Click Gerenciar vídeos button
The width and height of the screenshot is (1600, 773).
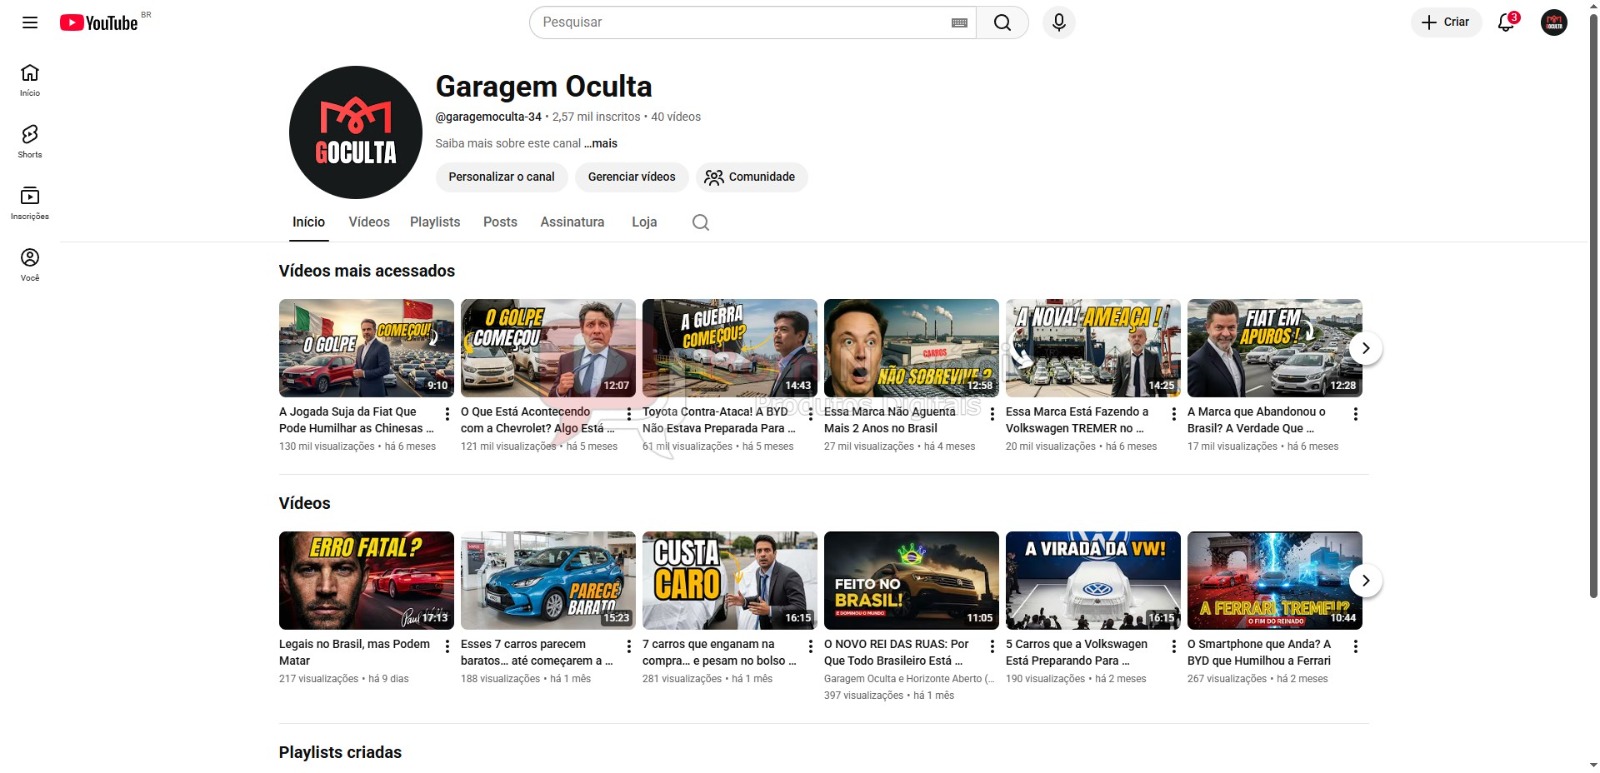[631, 177]
